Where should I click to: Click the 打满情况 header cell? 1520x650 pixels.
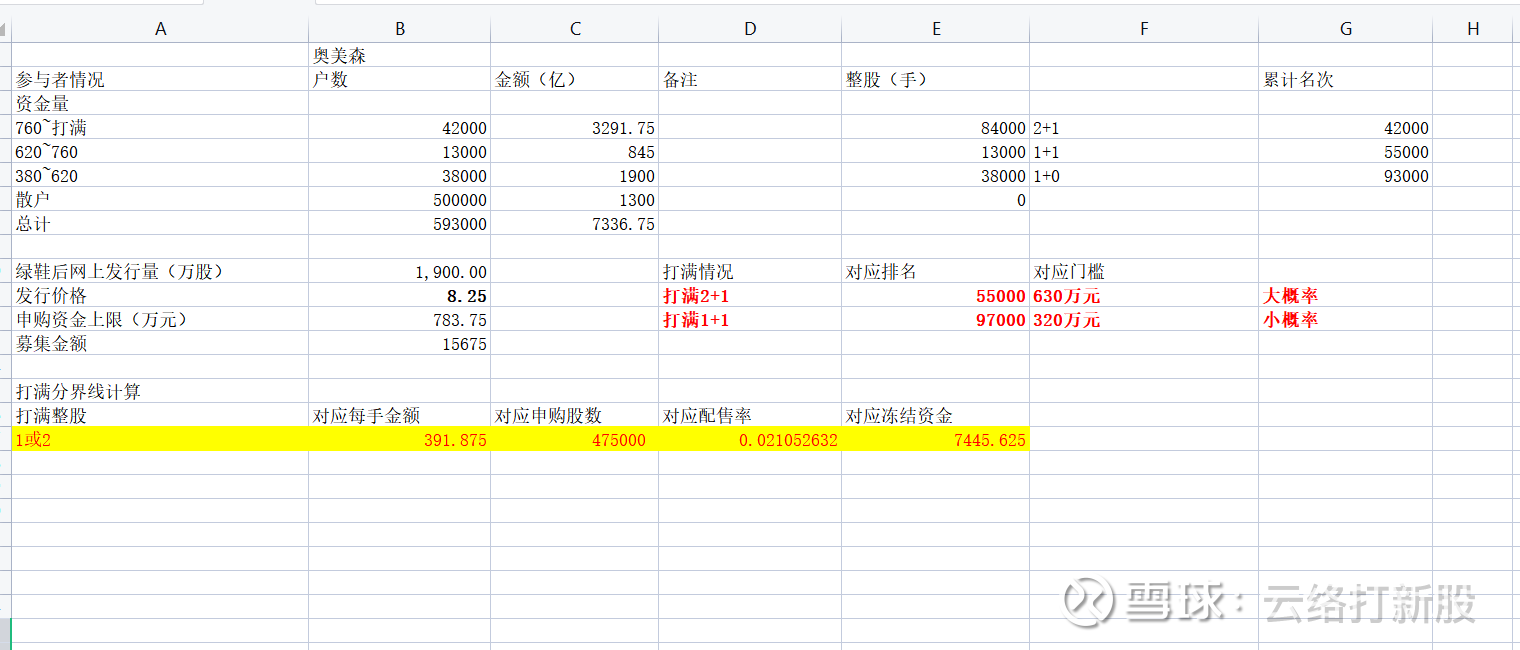pos(750,271)
